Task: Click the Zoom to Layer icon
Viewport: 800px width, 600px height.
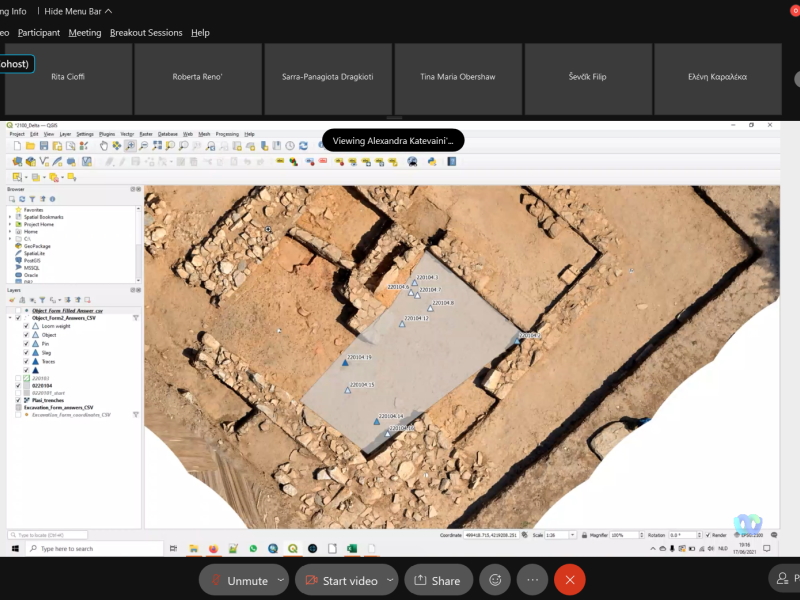Action: (x=183, y=146)
